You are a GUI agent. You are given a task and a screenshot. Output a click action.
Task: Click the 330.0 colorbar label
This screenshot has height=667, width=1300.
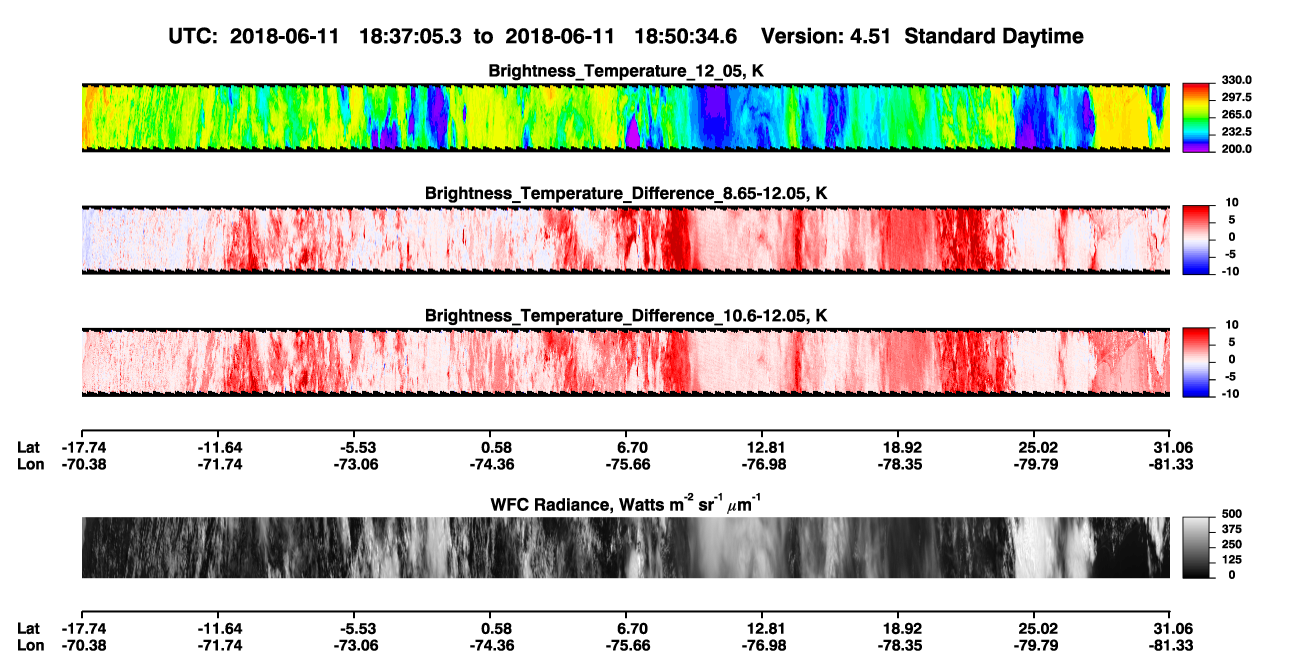(1237, 80)
